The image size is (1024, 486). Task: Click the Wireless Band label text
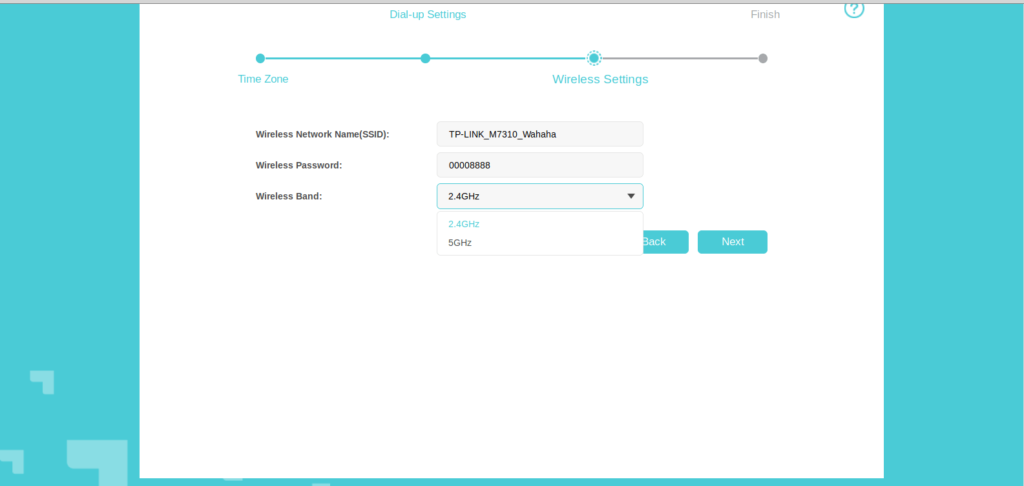[289, 196]
